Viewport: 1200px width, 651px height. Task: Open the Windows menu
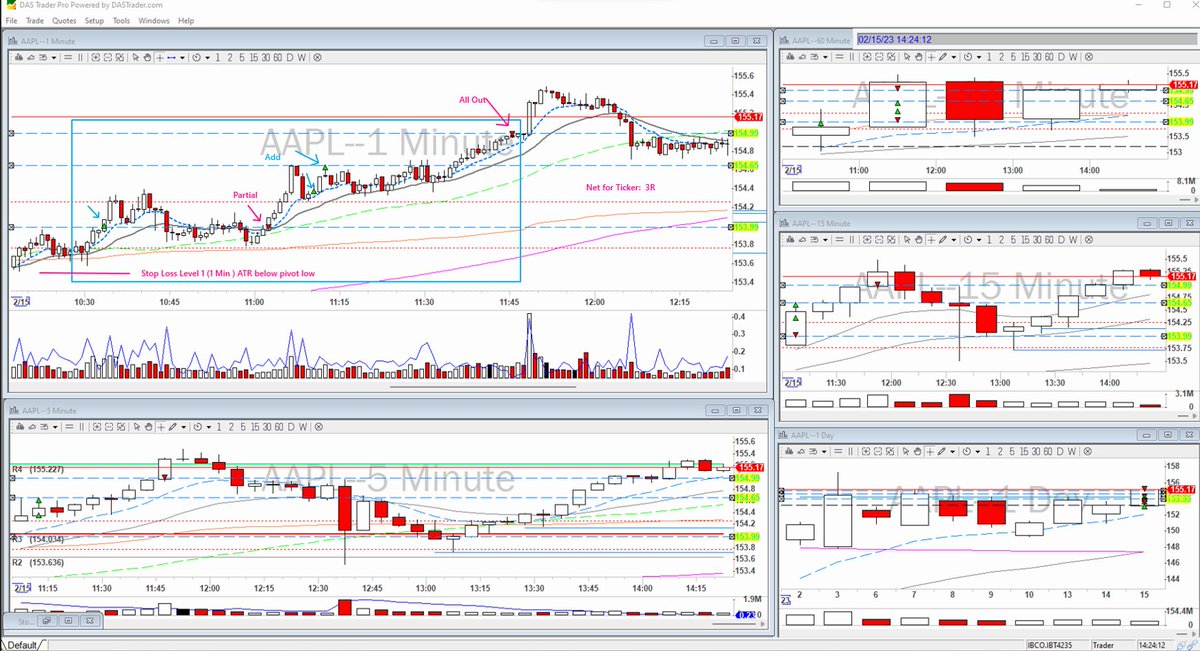154,20
